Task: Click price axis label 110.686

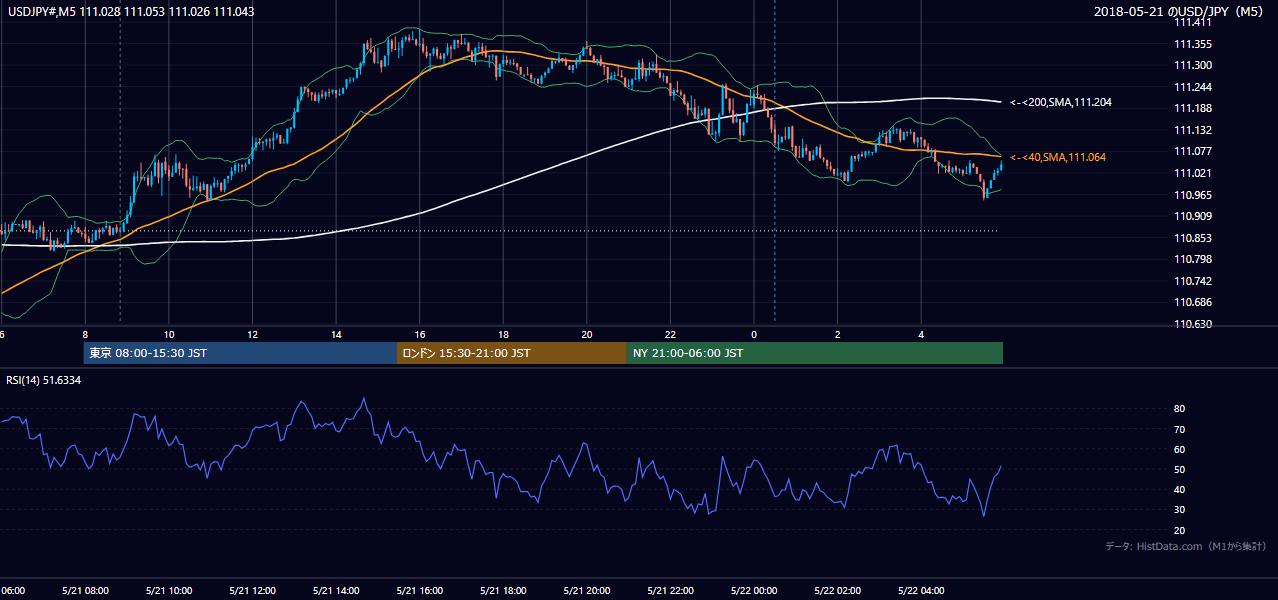Action: (x=1193, y=302)
